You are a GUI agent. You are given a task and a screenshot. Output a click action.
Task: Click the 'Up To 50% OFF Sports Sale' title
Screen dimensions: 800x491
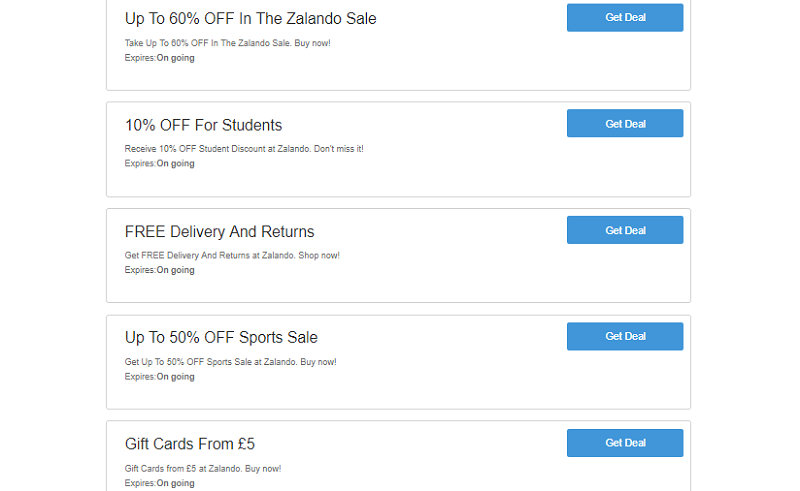[x=221, y=338]
